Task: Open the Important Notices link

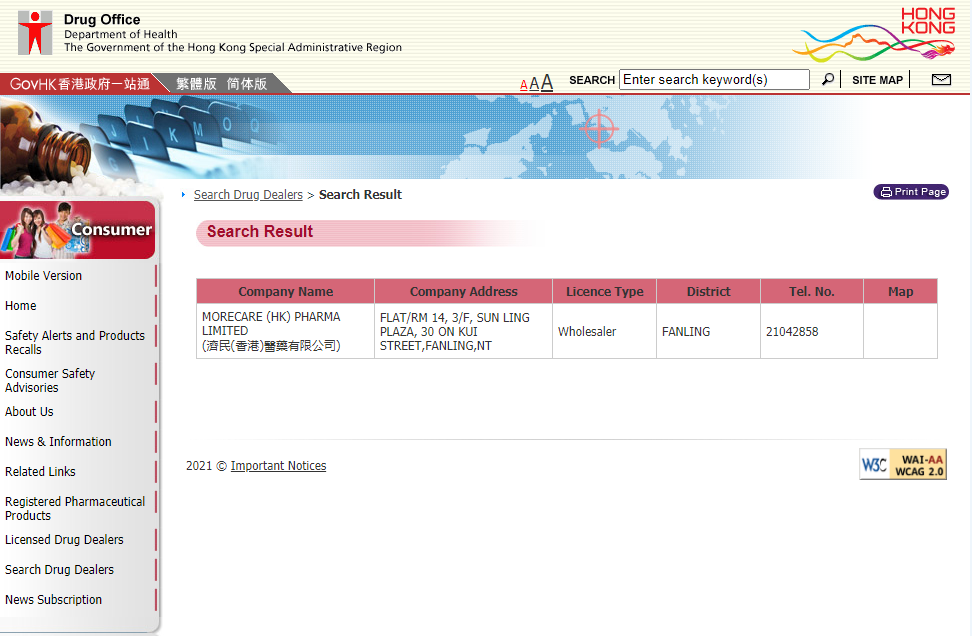Action: pyautogui.click(x=278, y=466)
